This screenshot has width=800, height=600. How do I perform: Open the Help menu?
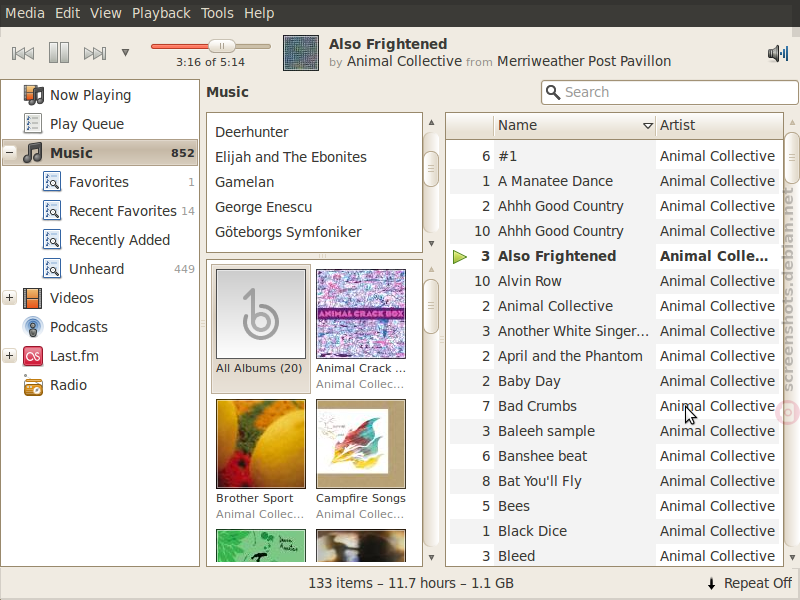259,13
